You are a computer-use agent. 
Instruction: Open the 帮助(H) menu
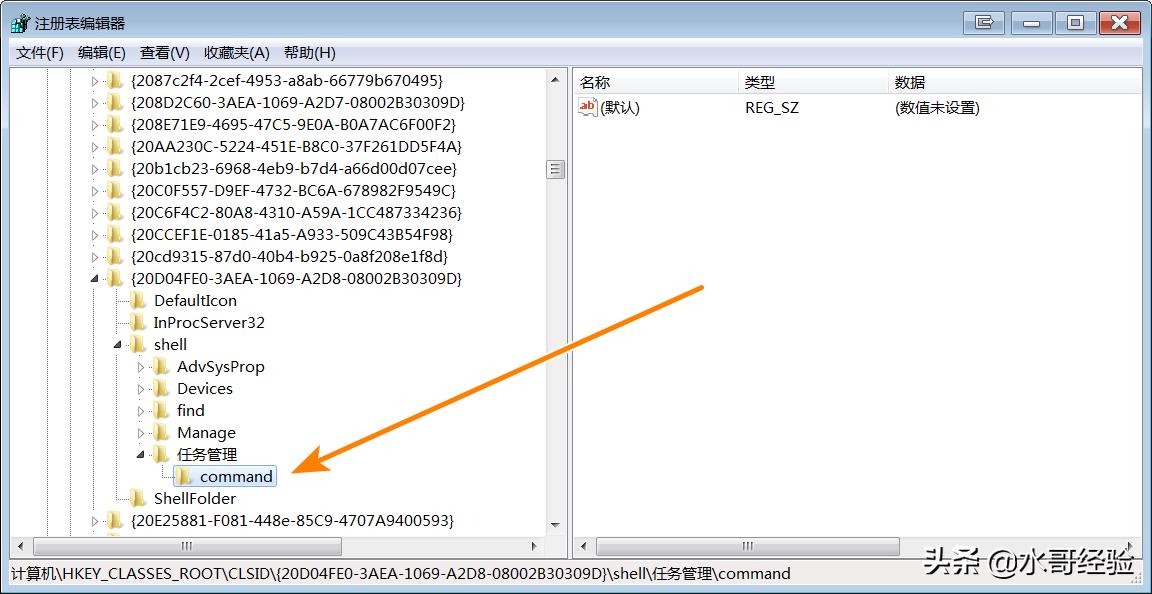click(x=309, y=53)
